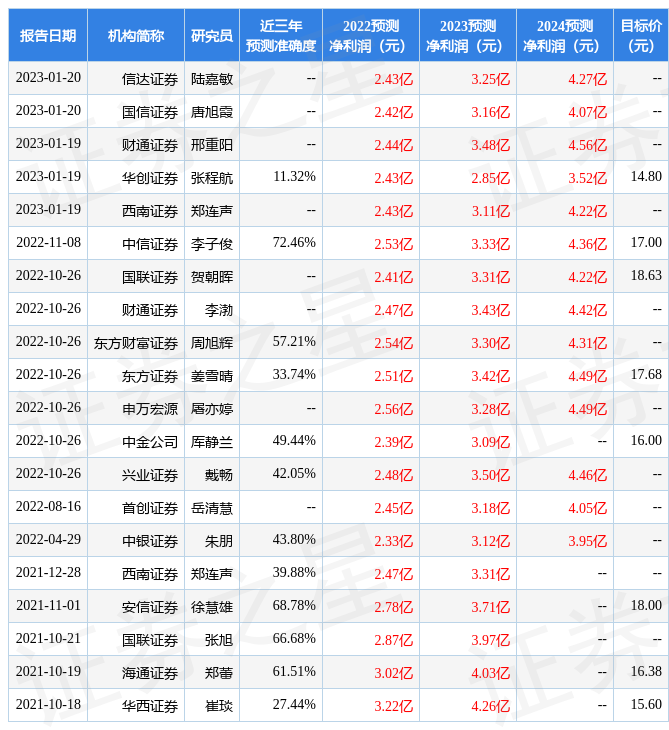Screen dimensions: 669x730
Task: Select researcher 贺朝晖
Action: pos(212,277)
